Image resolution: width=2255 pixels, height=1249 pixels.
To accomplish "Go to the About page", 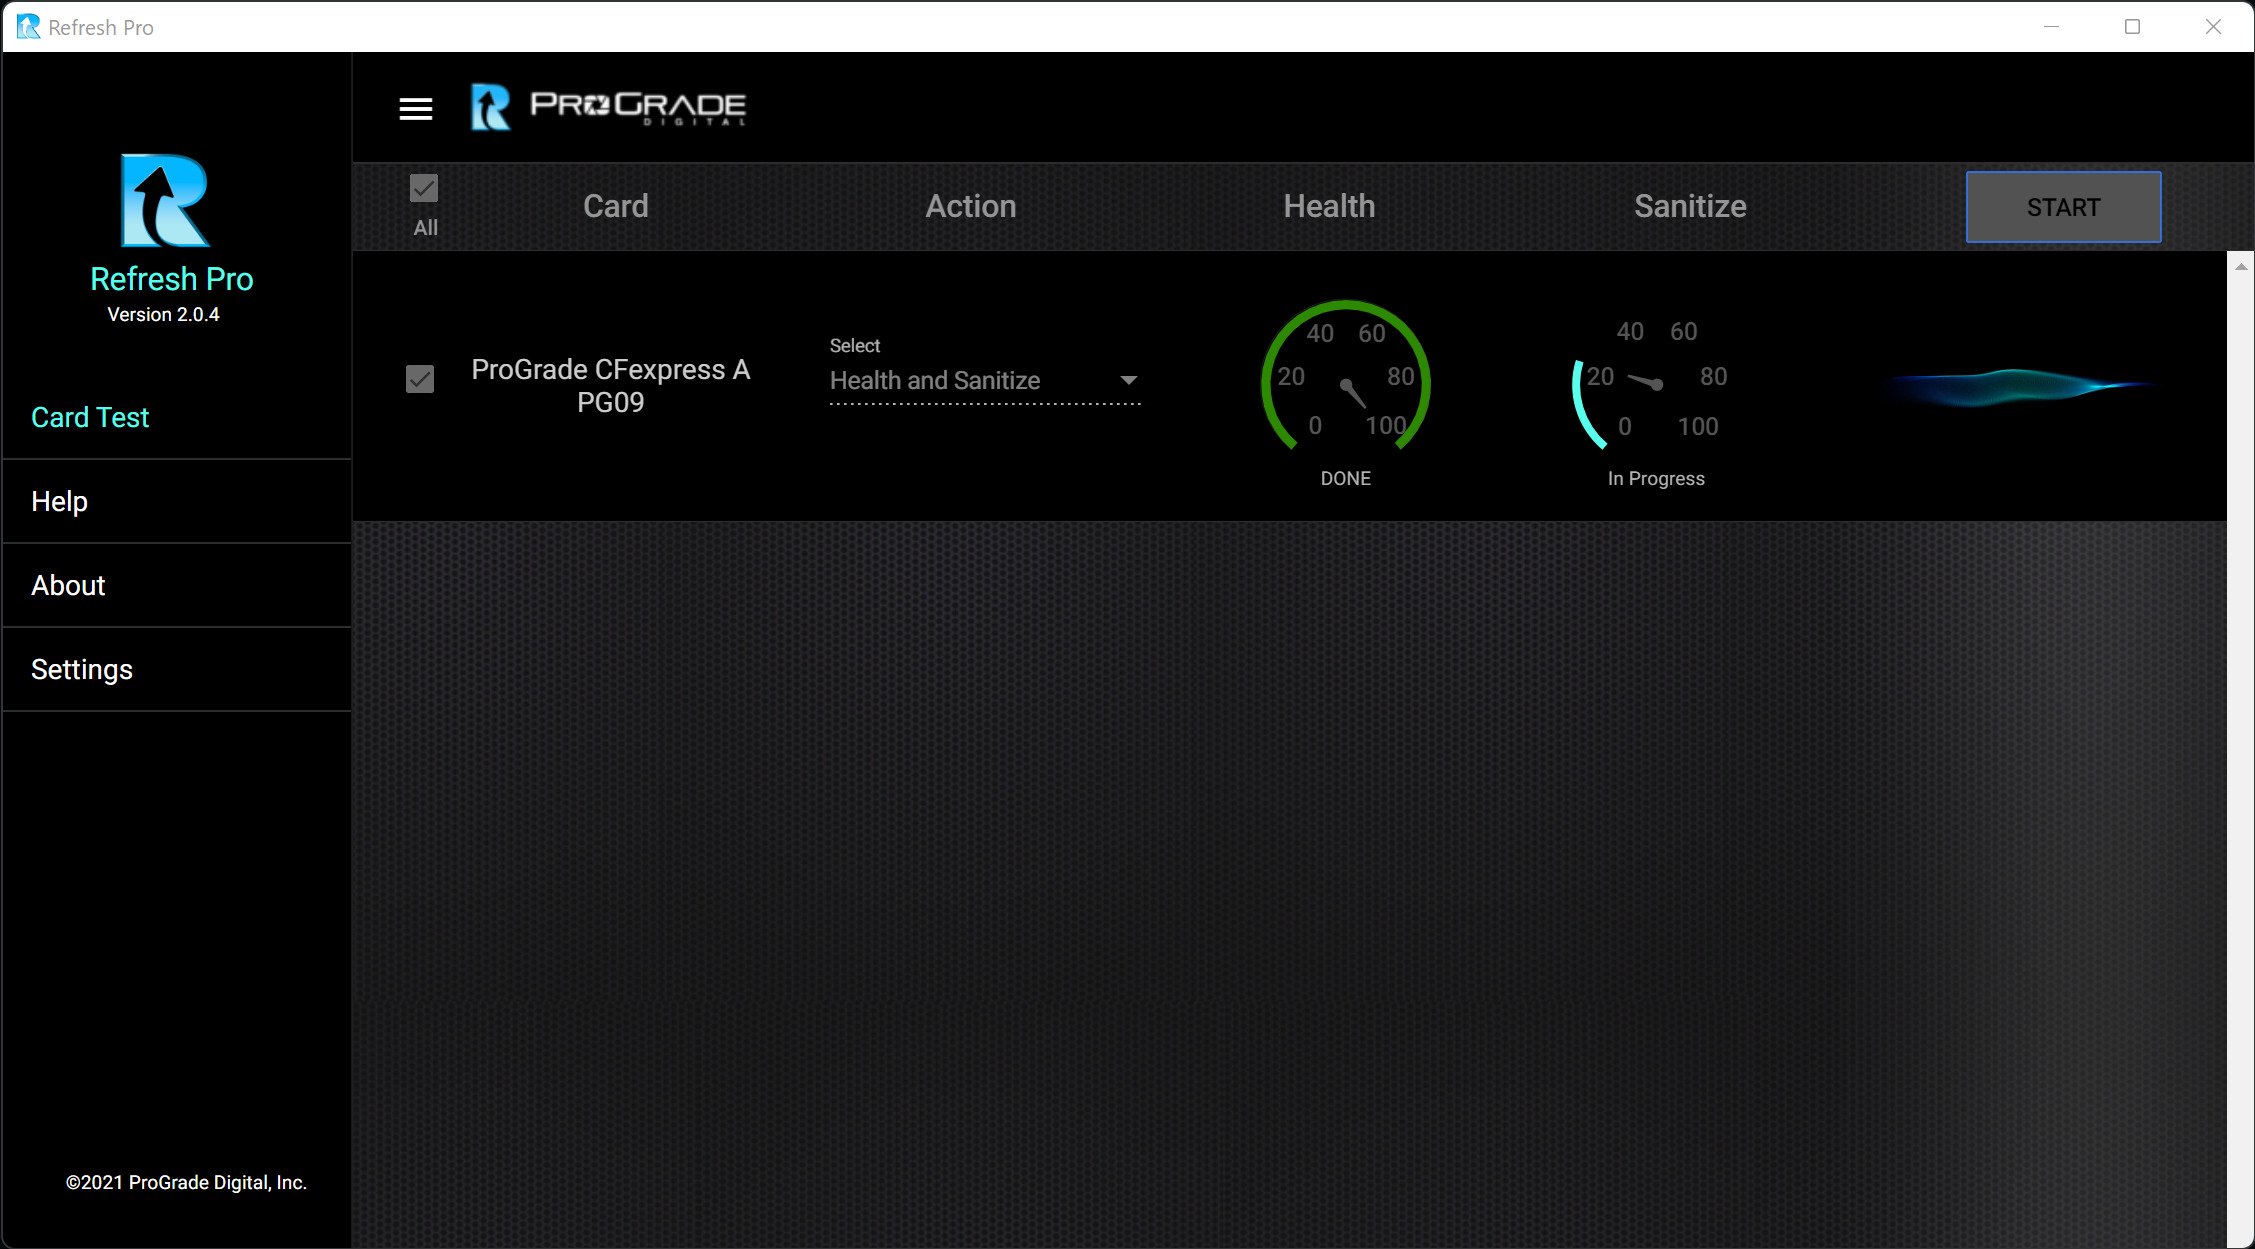I will [x=68, y=585].
